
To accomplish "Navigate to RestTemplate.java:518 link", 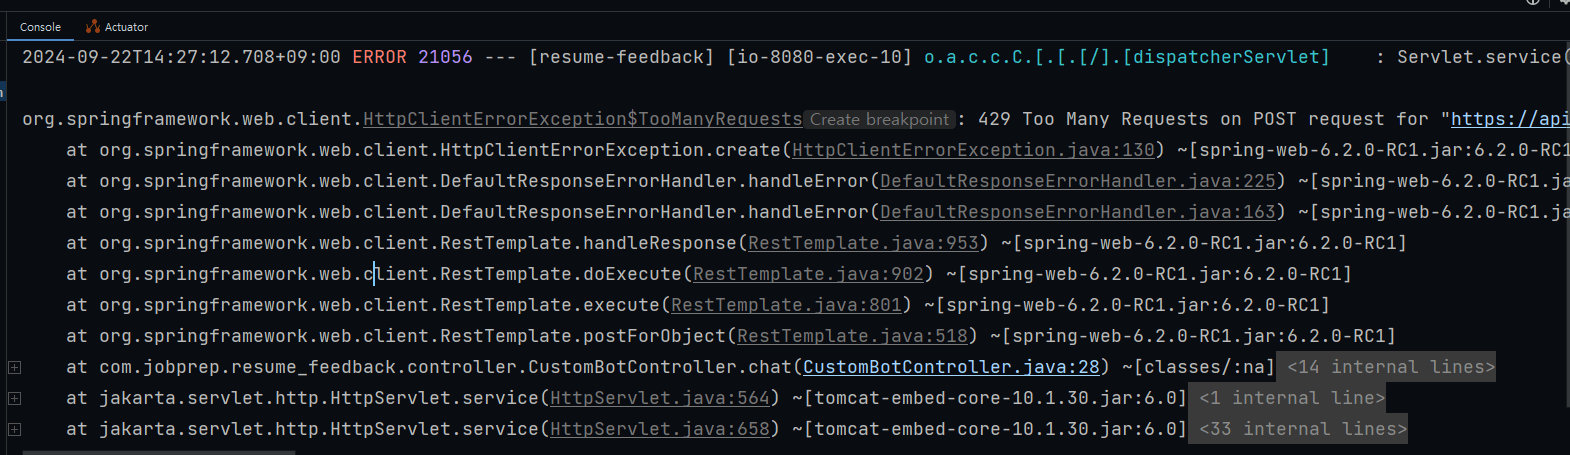I will tap(852, 337).
